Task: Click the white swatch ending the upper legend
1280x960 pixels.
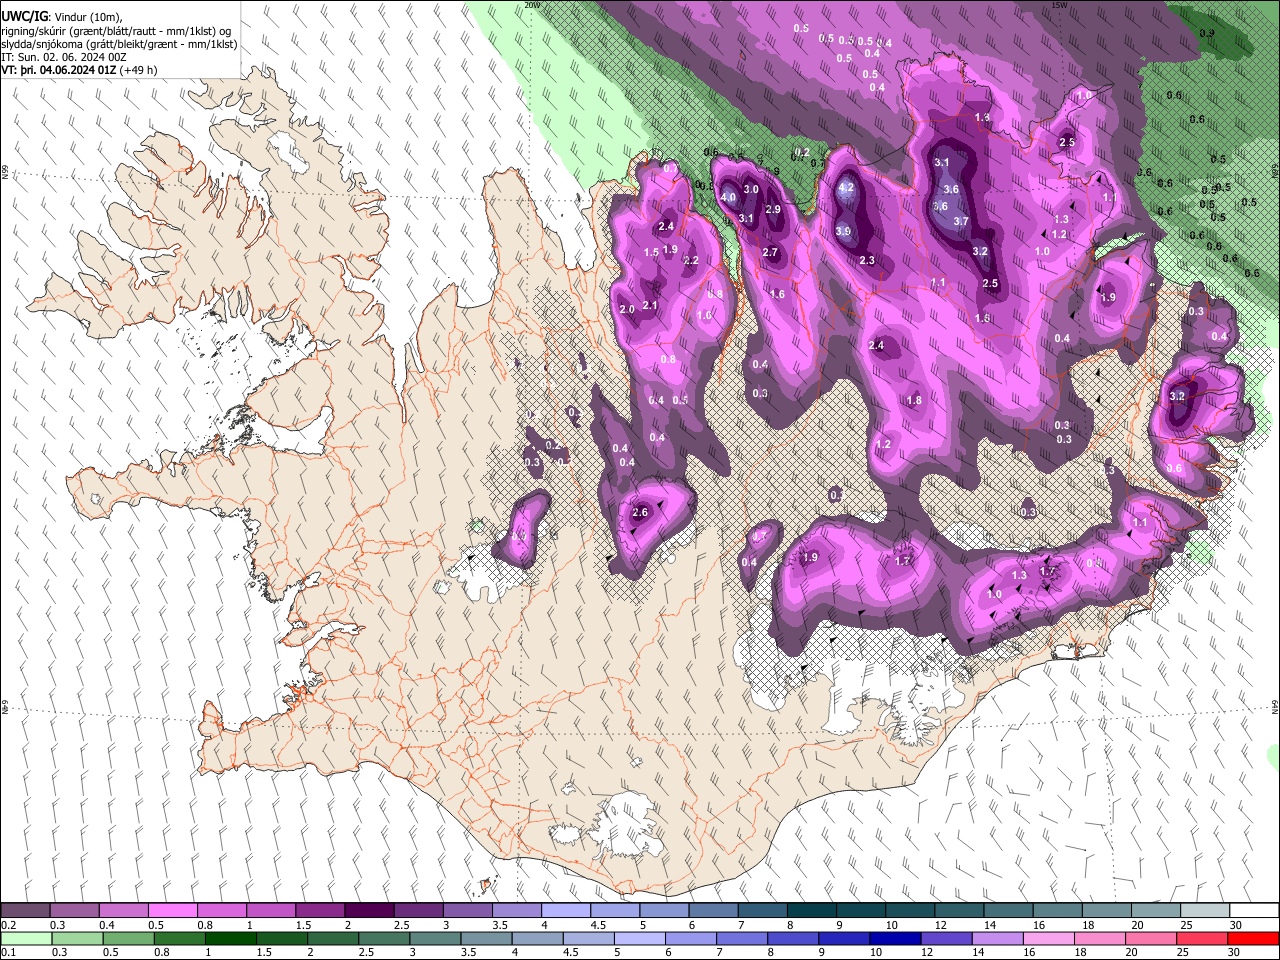Action: (x=1253, y=911)
